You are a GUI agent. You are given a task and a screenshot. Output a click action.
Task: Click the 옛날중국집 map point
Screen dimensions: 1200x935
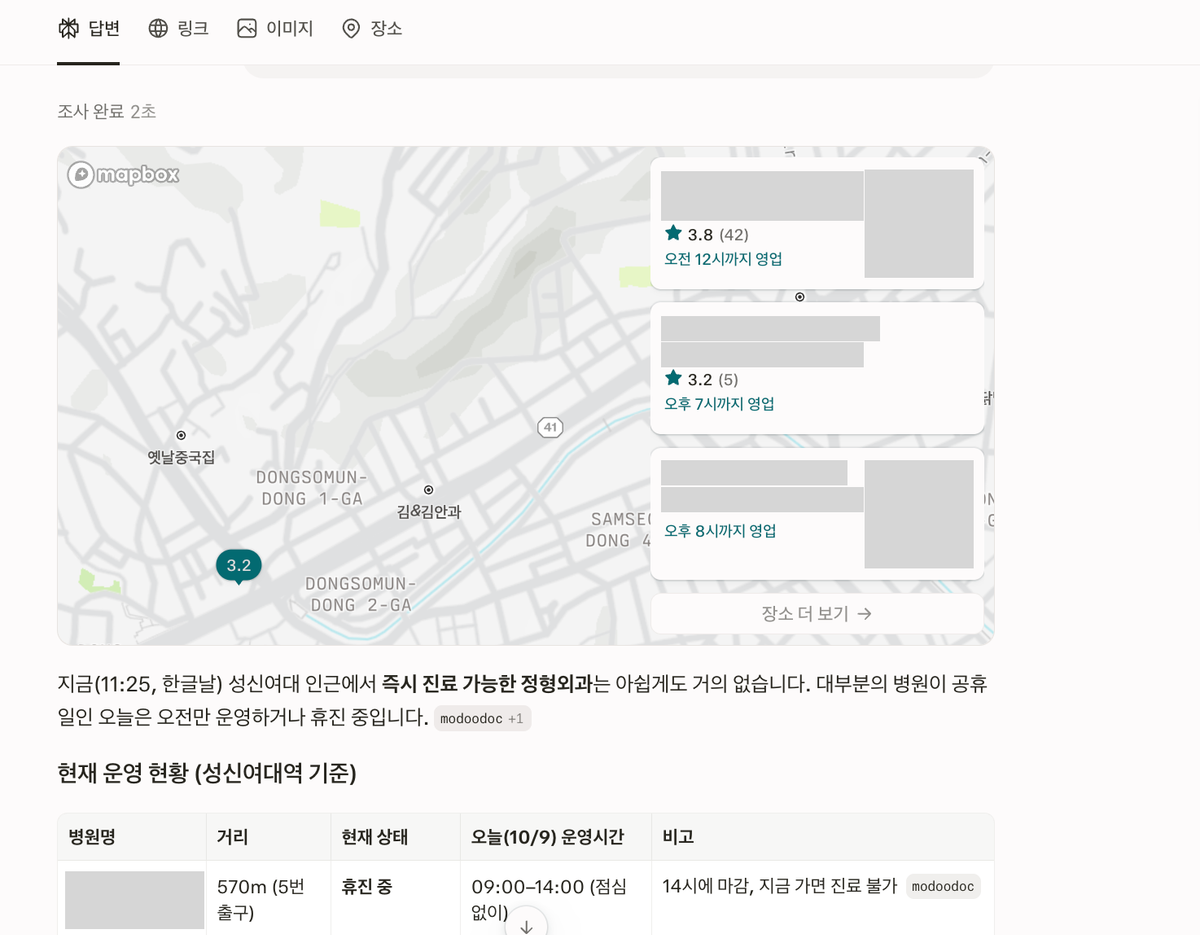pyautogui.click(x=181, y=435)
